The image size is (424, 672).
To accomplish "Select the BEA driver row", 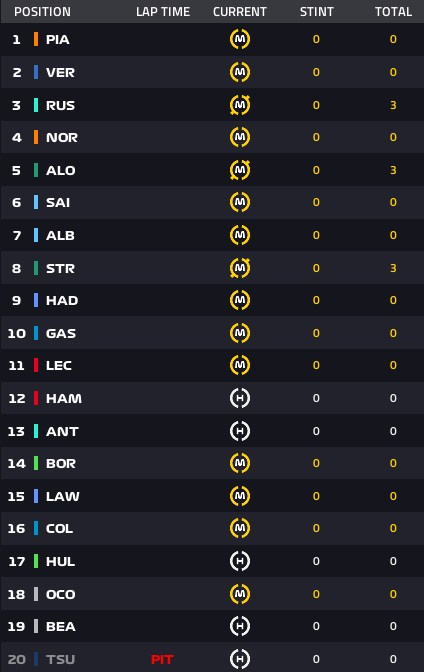I will (x=212, y=626).
